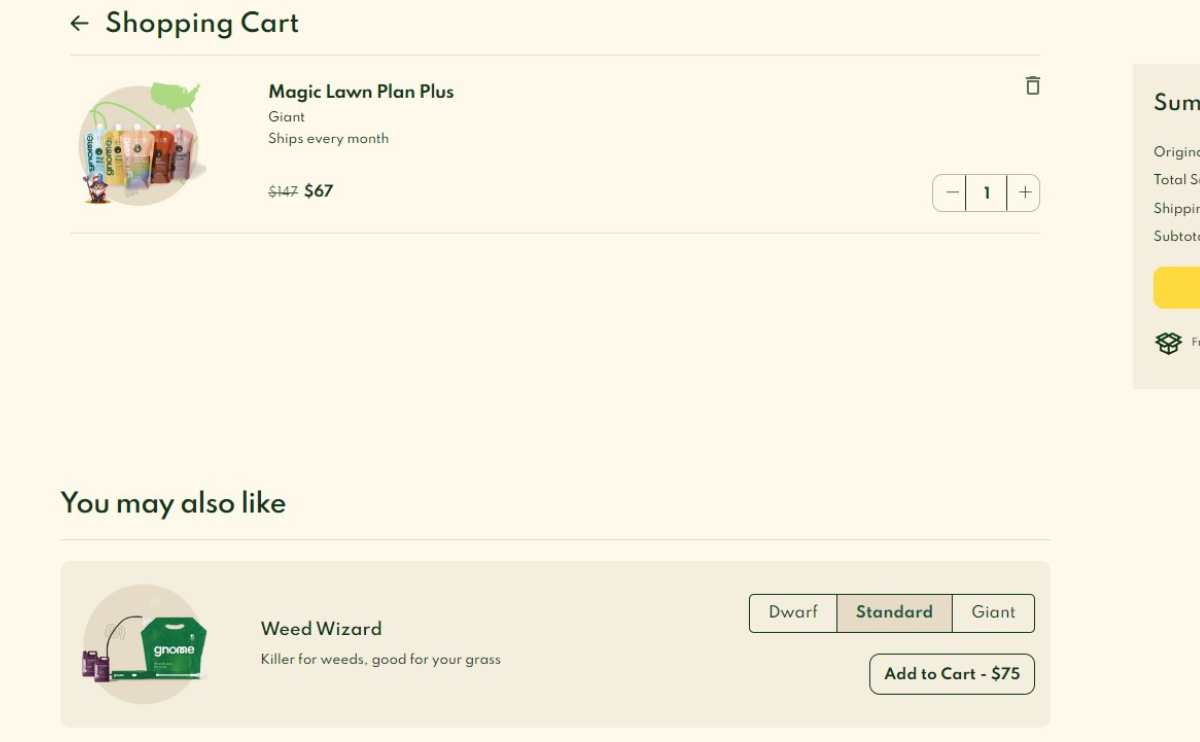Click the crossed-out $147 price
The width and height of the screenshot is (1200, 742).
point(283,192)
